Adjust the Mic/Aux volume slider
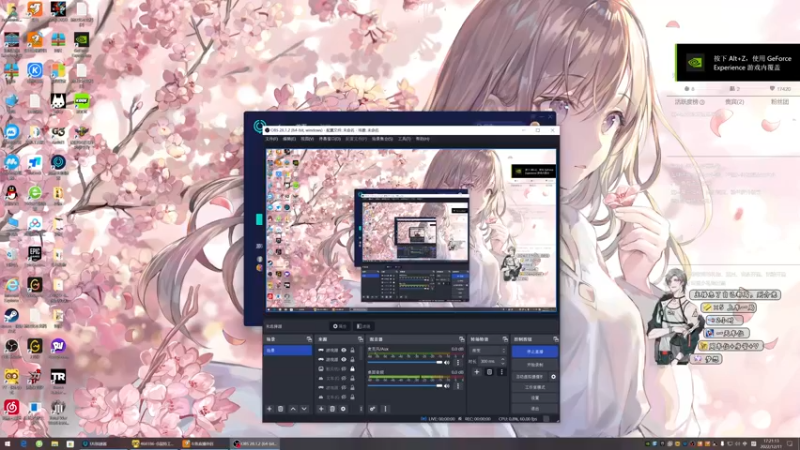 tap(405, 362)
